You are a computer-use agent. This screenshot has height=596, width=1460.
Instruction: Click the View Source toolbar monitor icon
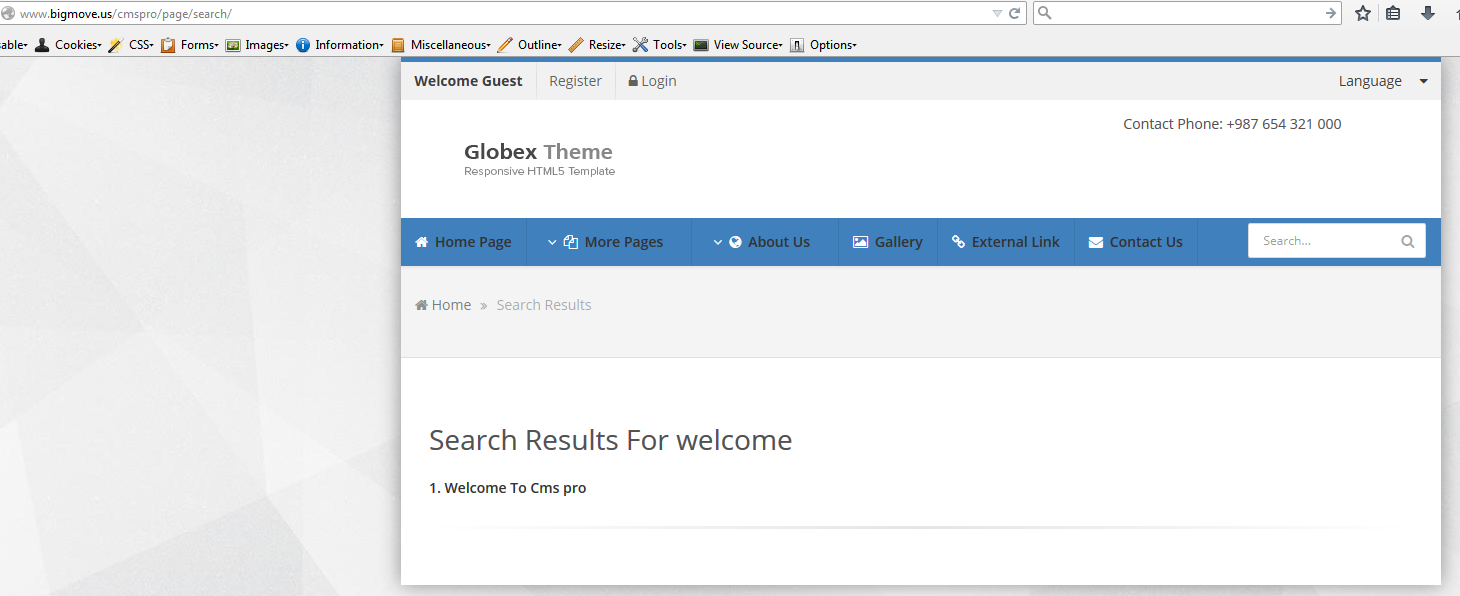[701, 45]
